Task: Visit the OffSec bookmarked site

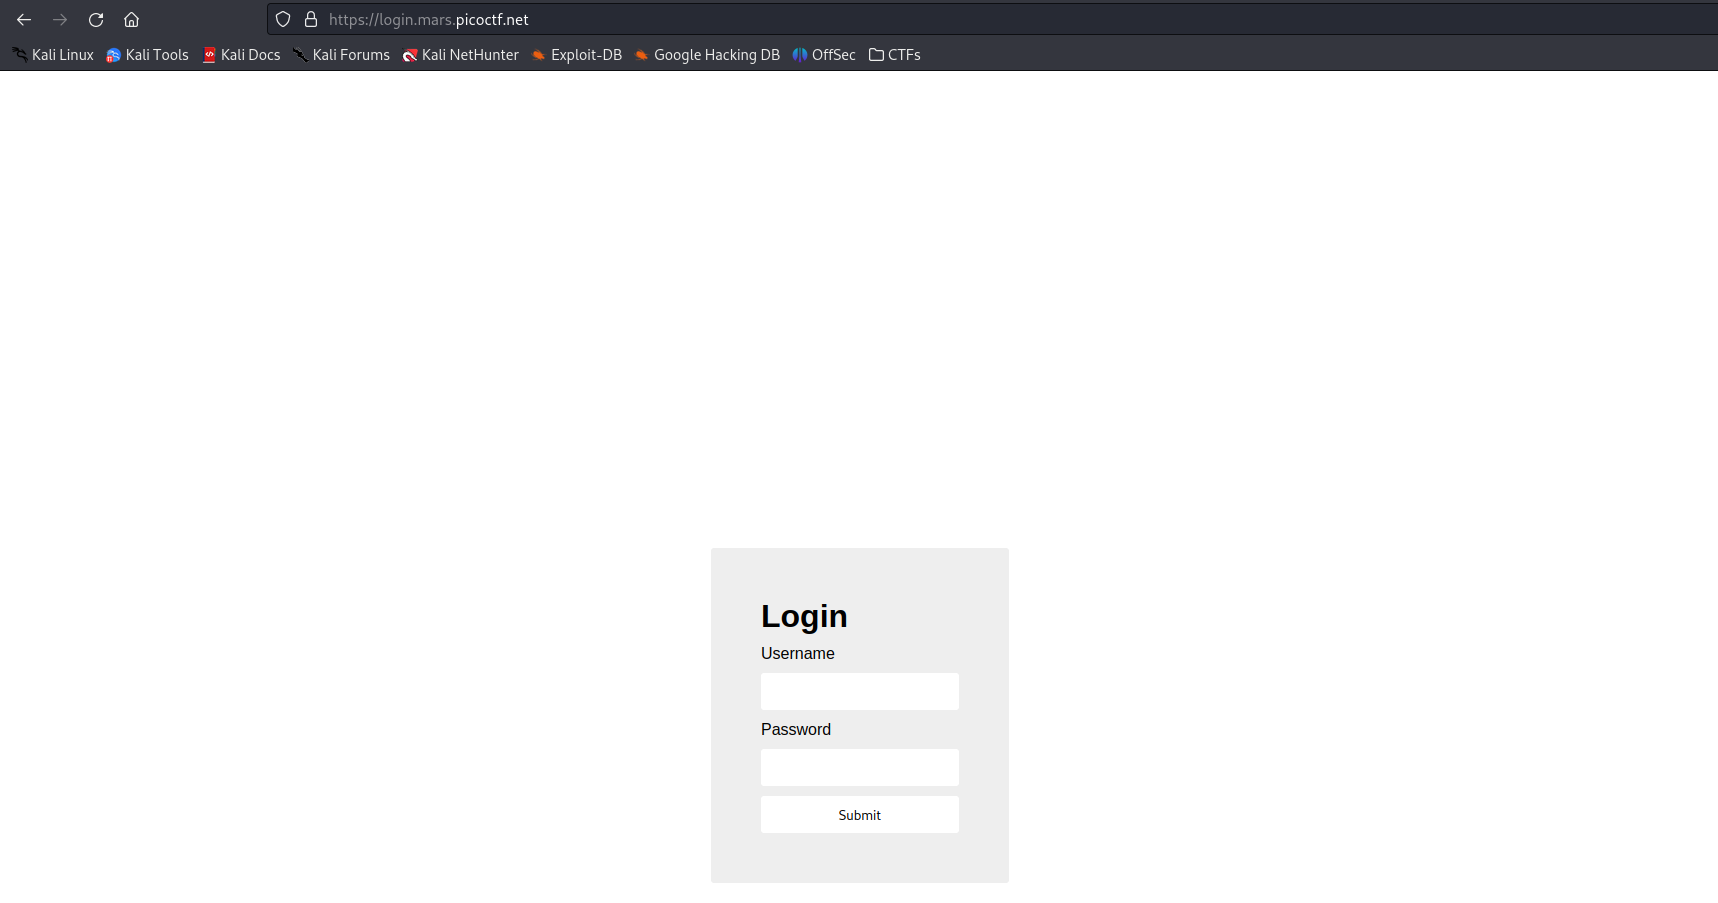Action: pyautogui.click(x=824, y=55)
